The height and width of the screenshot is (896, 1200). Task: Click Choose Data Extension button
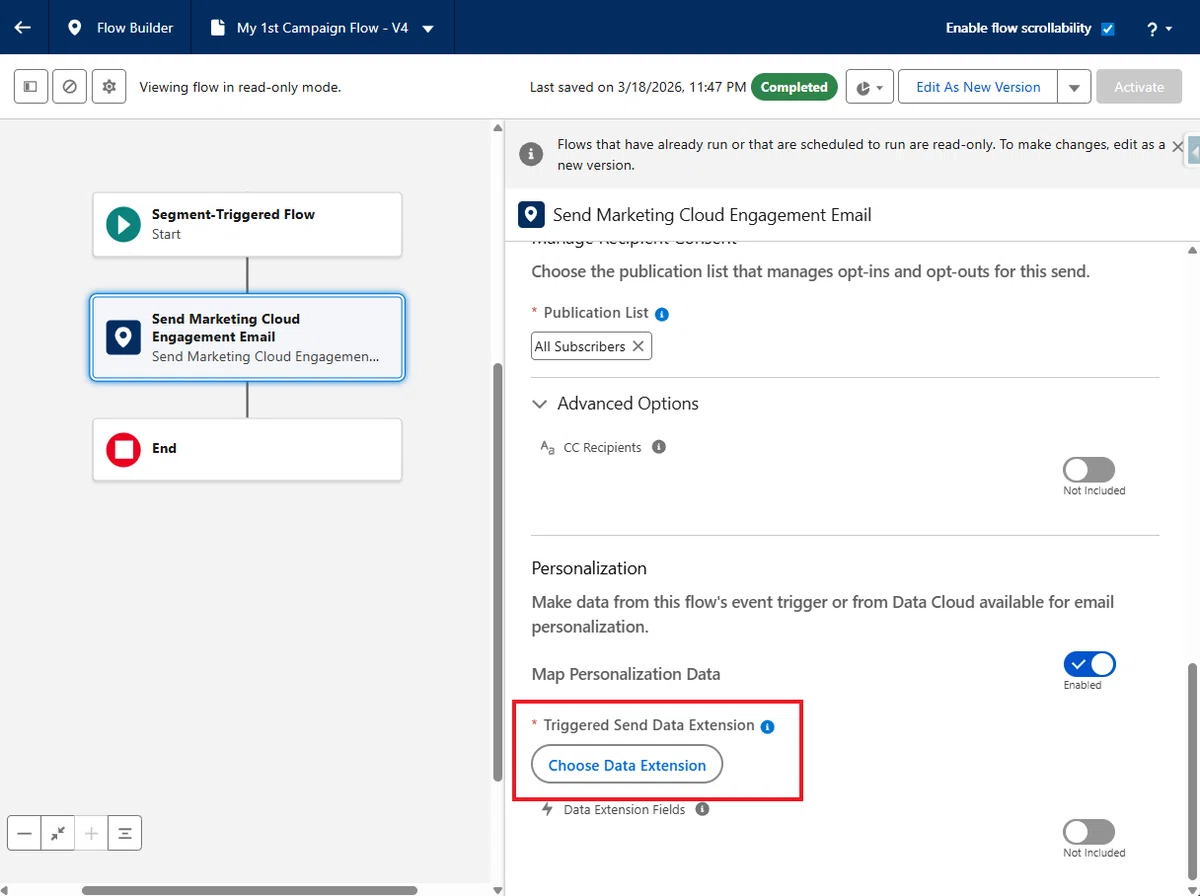627,765
